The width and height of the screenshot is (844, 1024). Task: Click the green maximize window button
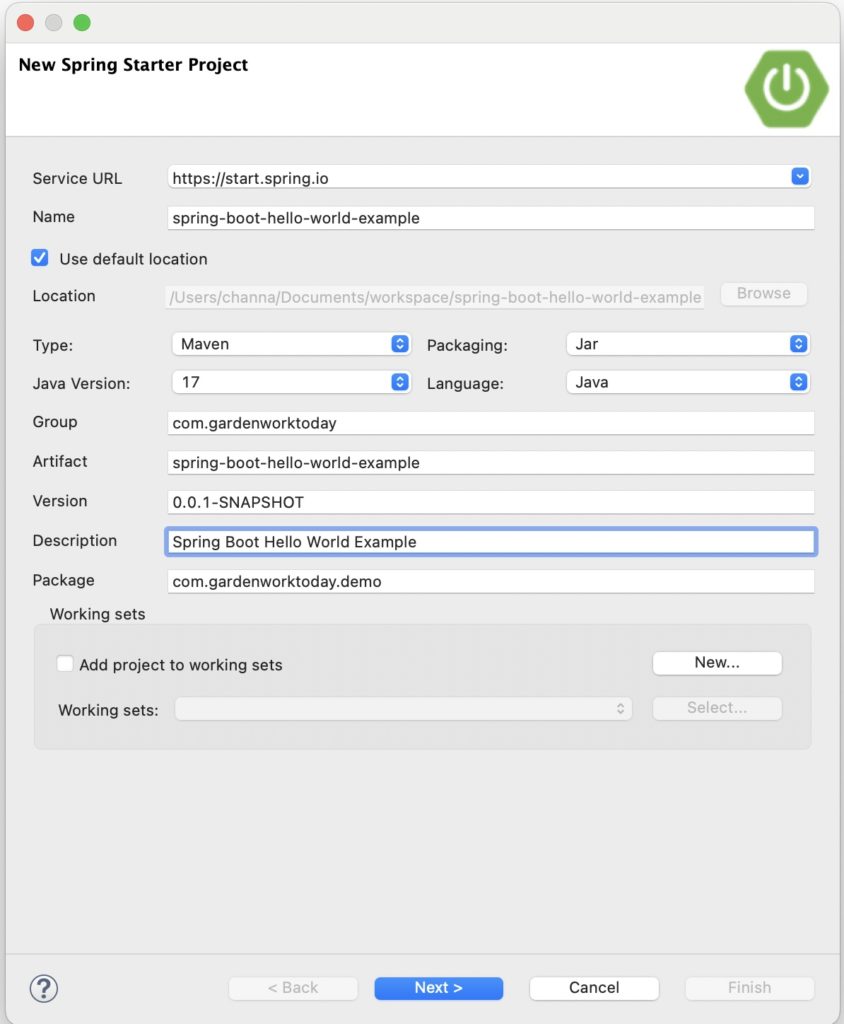(82, 23)
